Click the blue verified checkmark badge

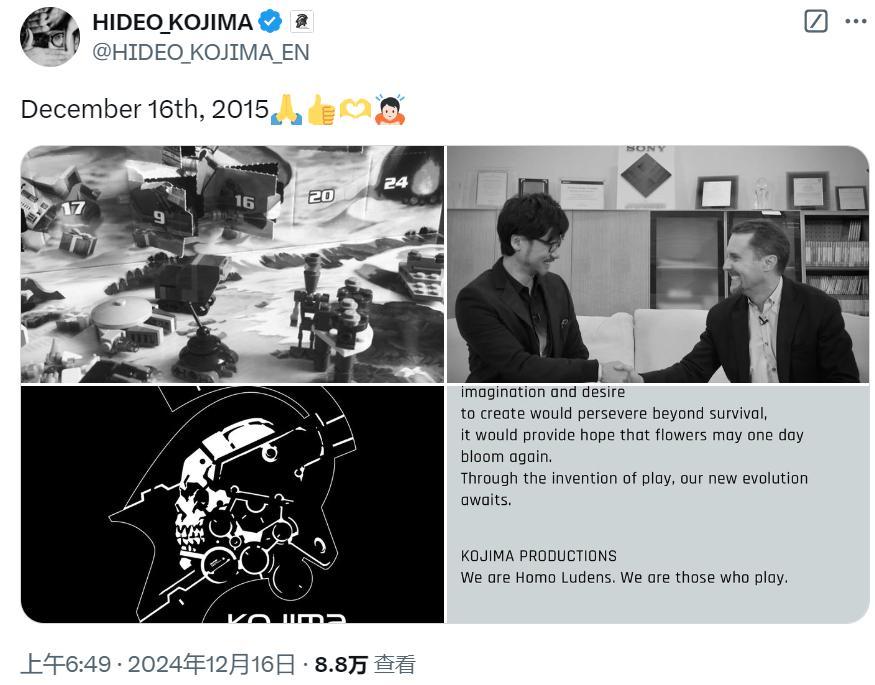tap(271, 22)
